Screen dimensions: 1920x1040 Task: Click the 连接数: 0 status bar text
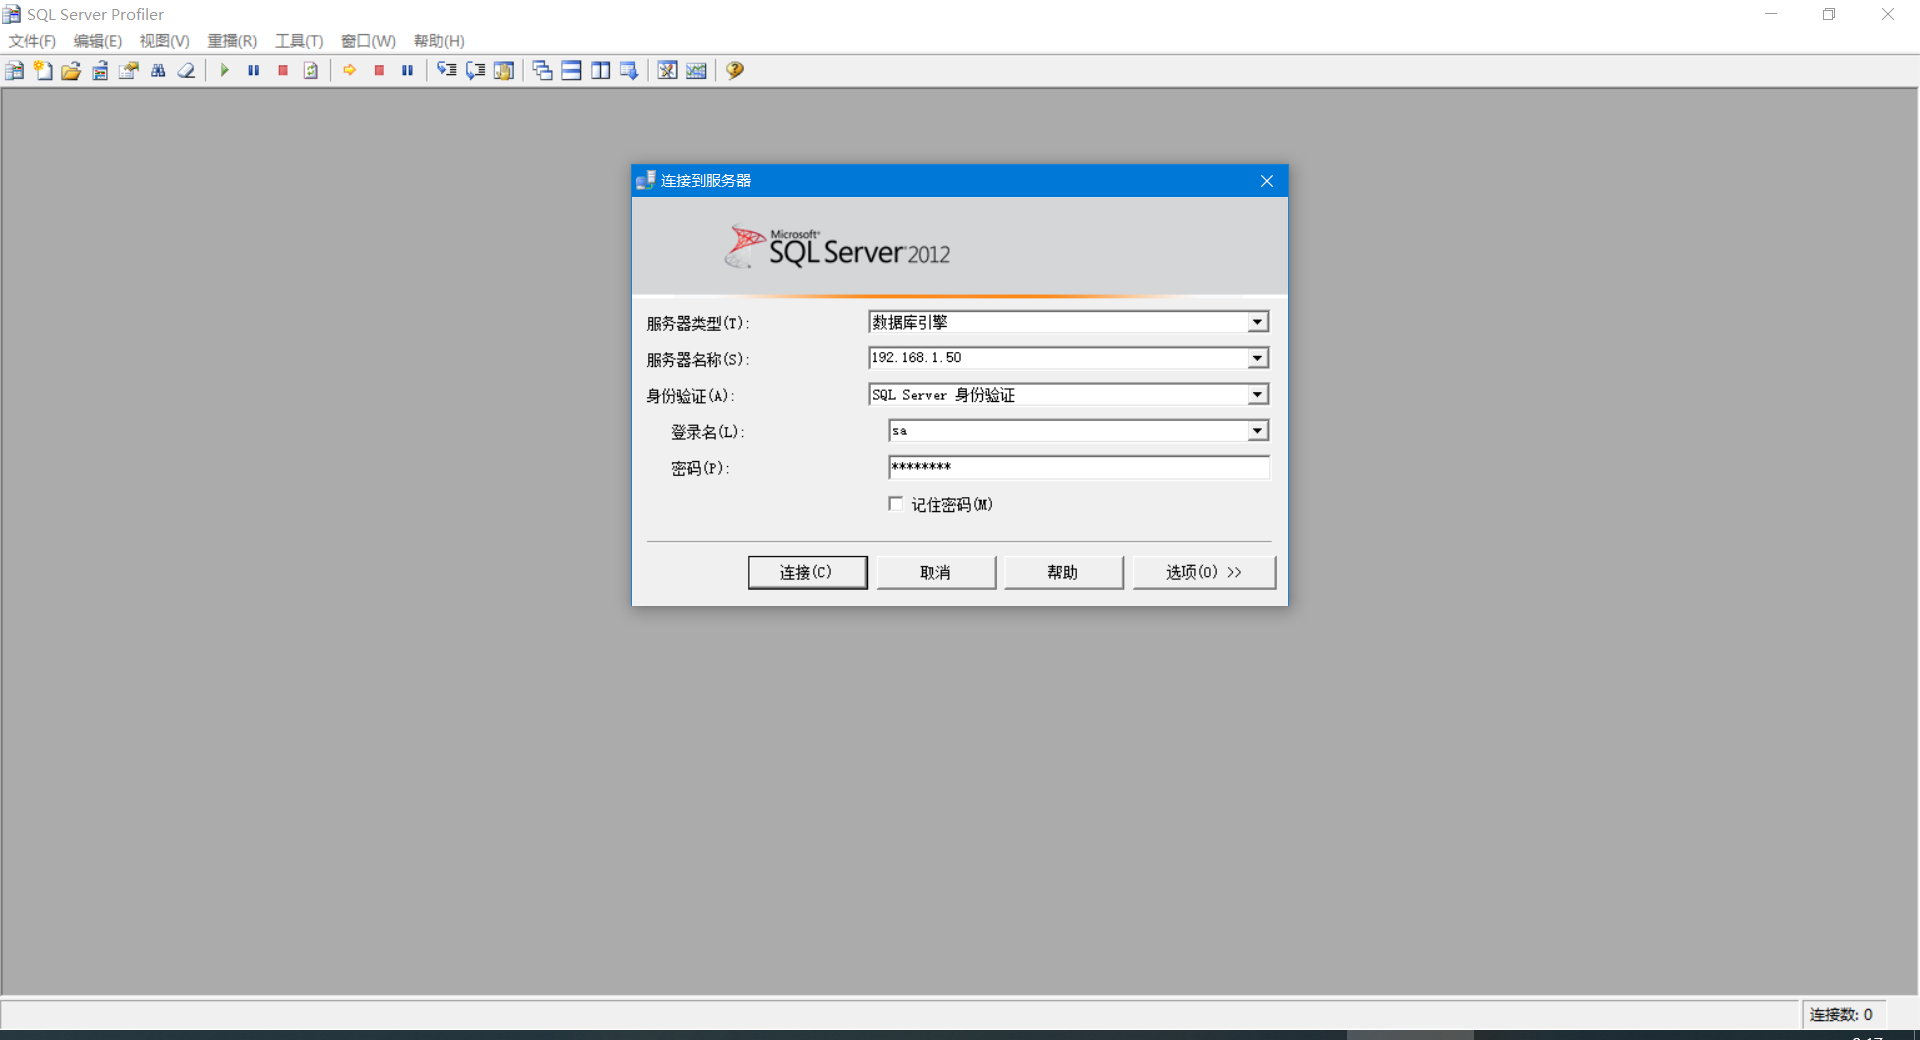coord(1841,1014)
